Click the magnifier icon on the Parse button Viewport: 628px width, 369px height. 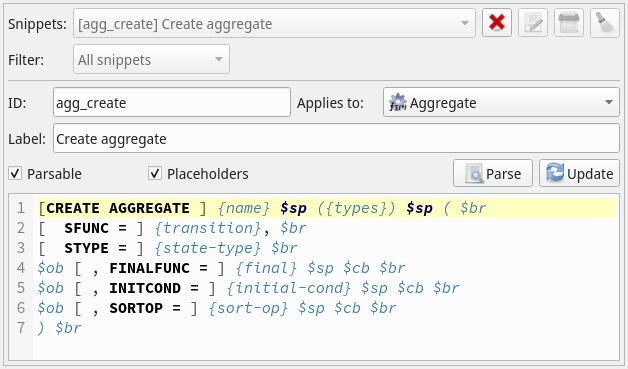474,174
